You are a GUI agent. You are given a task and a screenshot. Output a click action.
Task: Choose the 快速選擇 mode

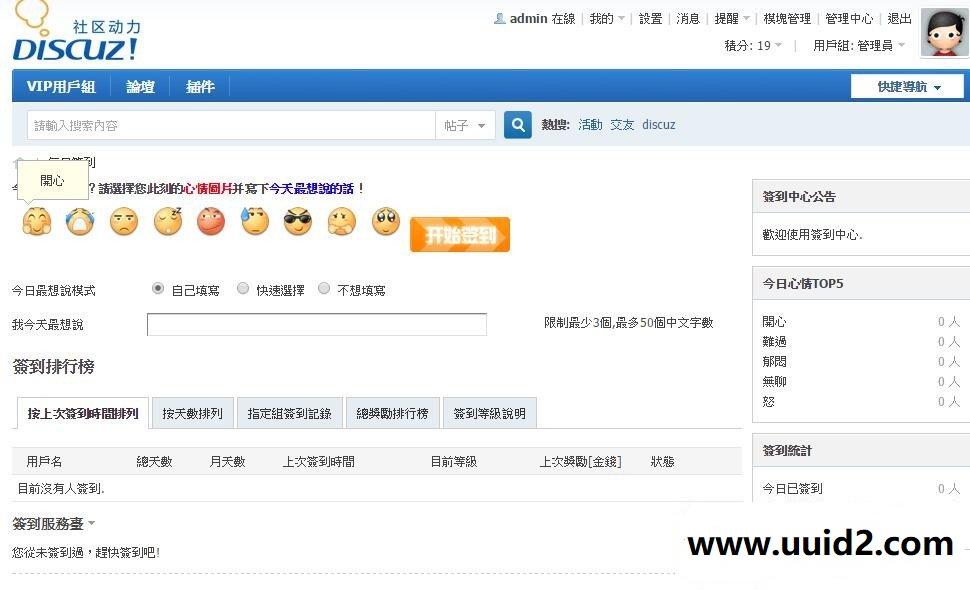click(x=243, y=288)
